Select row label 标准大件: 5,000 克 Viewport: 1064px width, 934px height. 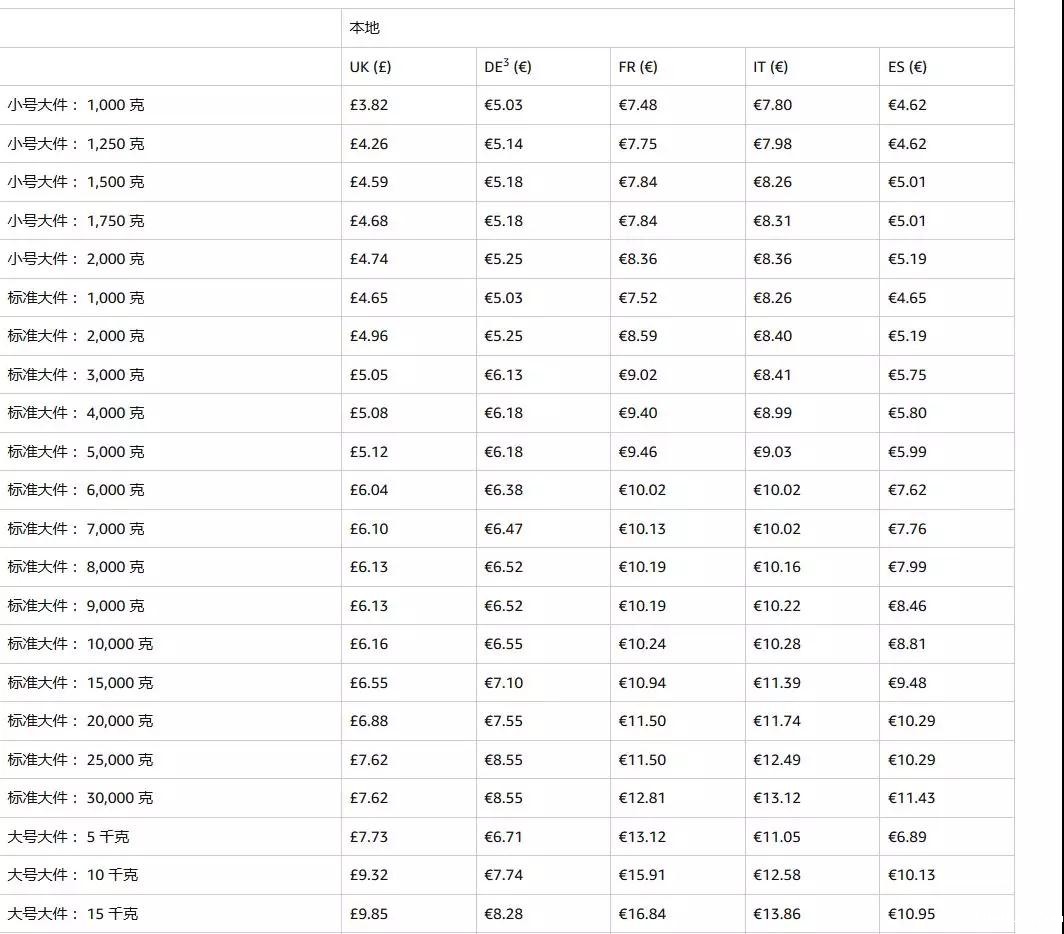(x=76, y=452)
